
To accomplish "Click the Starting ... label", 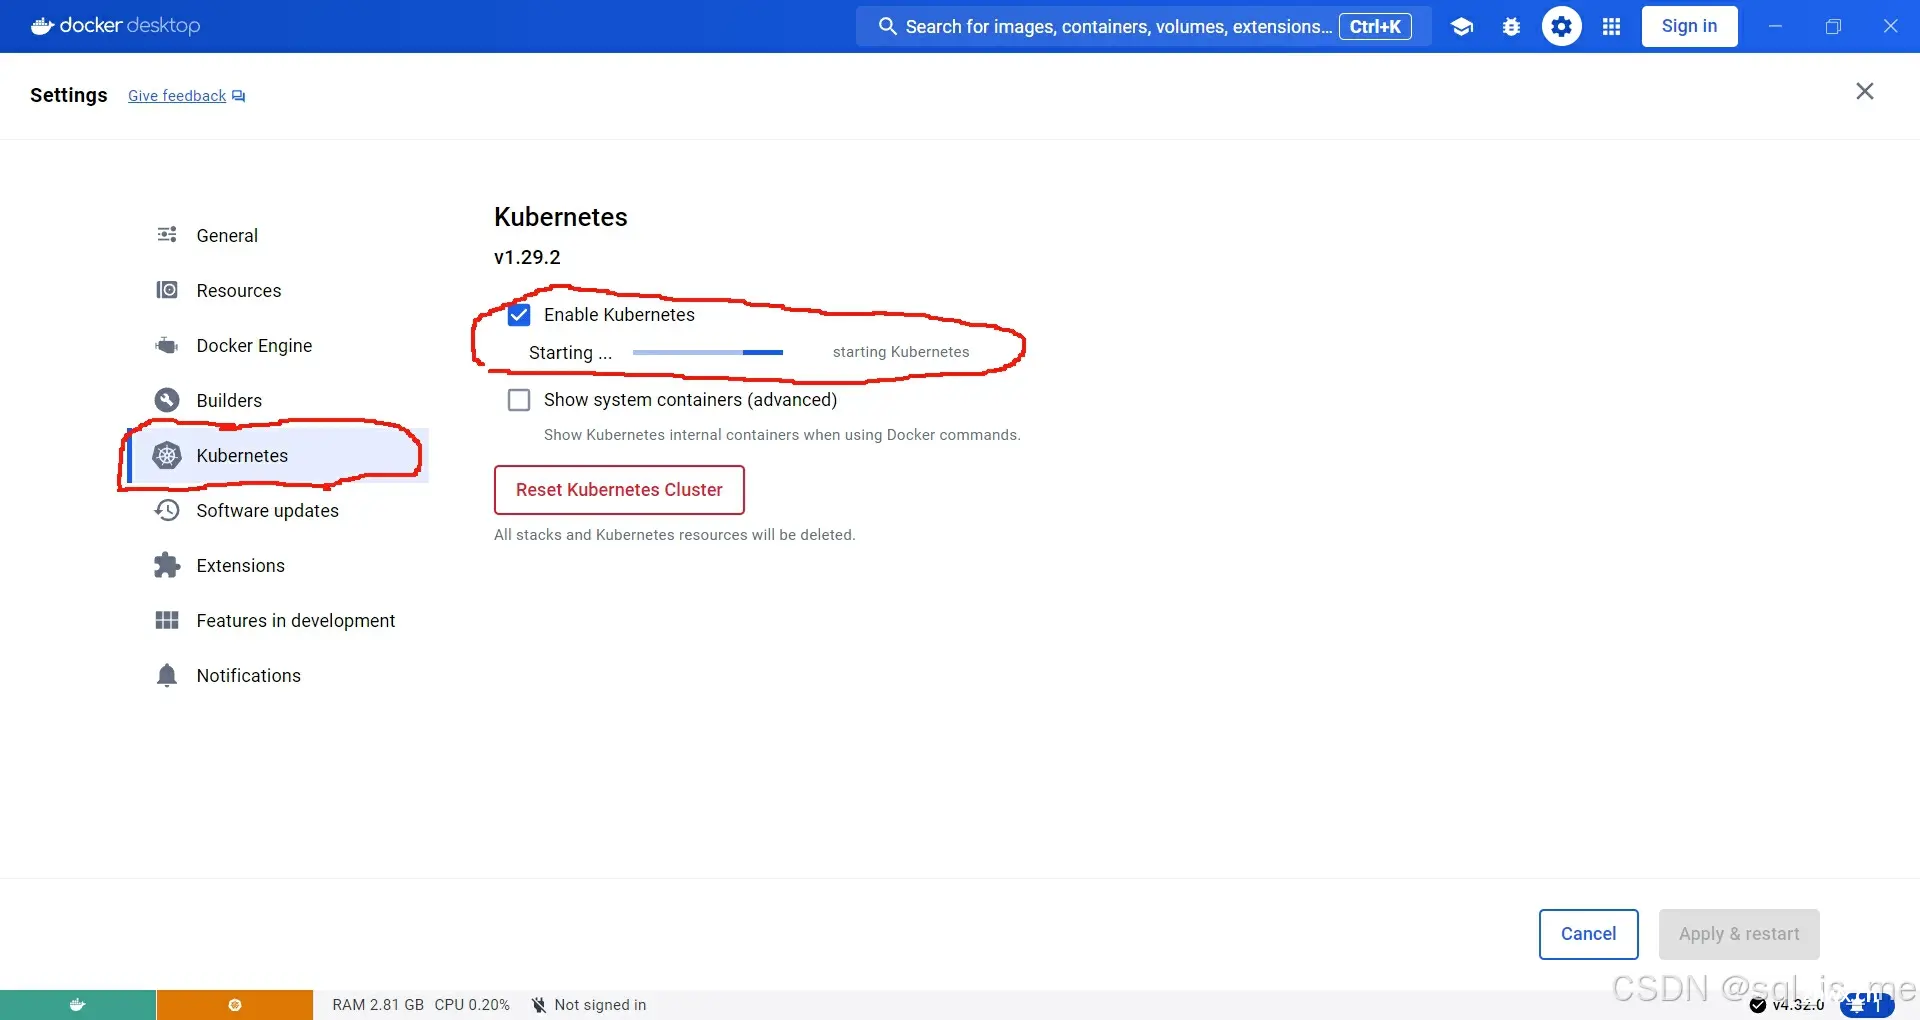I will pyautogui.click(x=570, y=353).
